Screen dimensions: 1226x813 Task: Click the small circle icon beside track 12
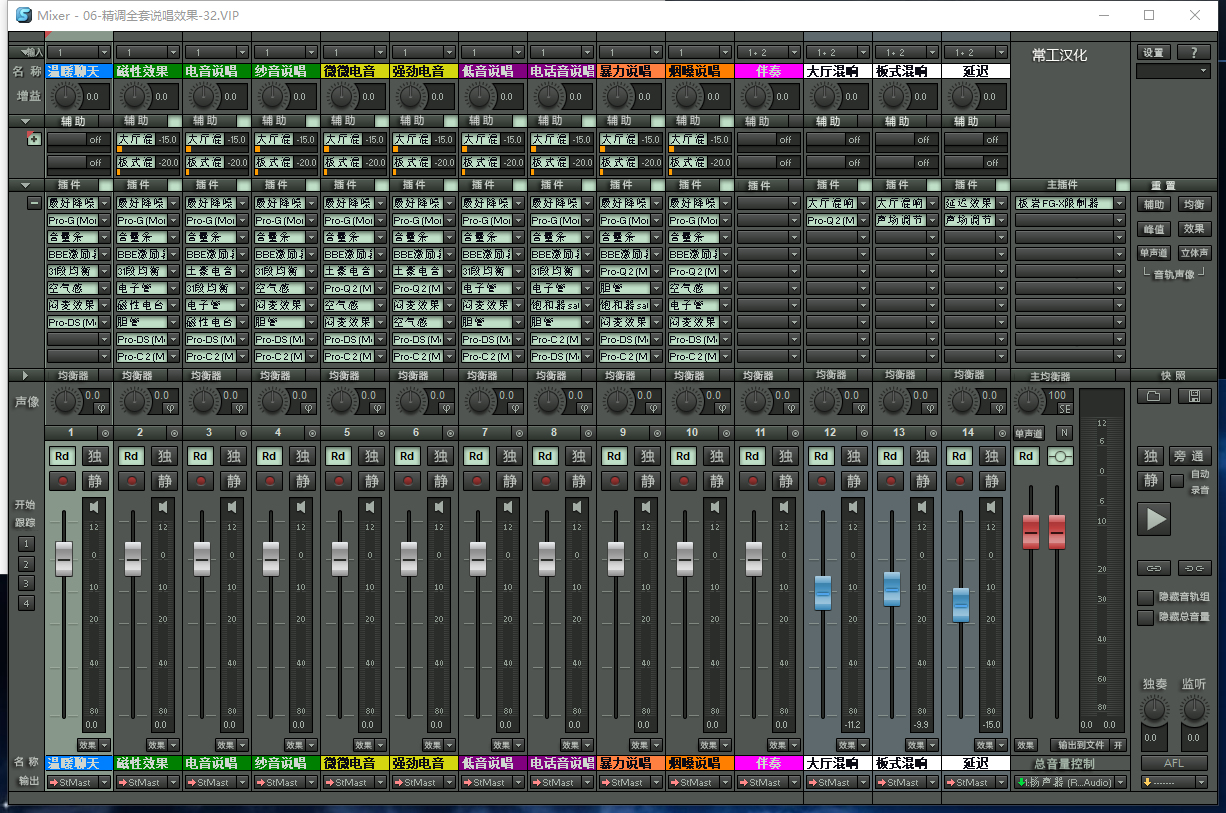pyautogui.click(x=864, y=433)
